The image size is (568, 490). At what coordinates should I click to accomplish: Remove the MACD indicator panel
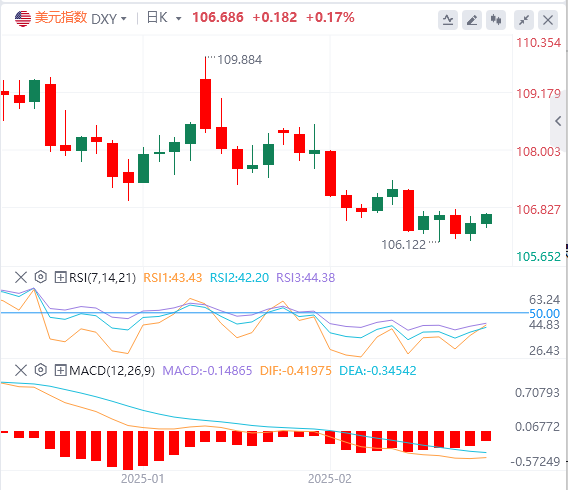21,370
